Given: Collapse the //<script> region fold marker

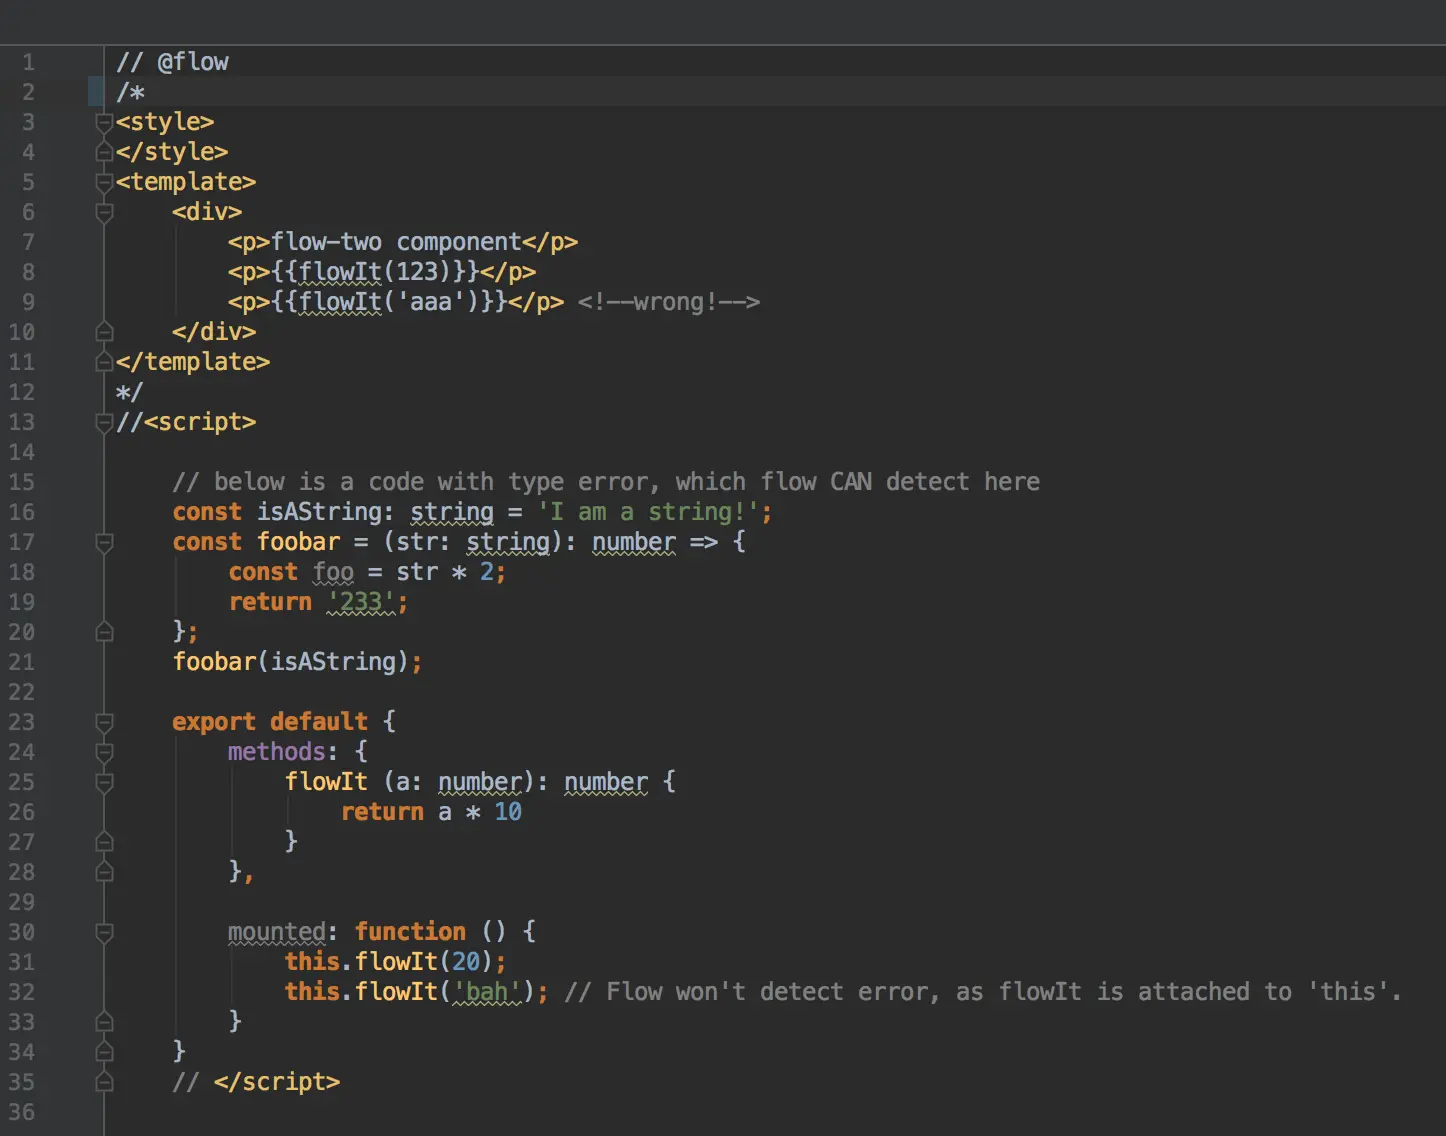Looking at the screenshot, I should [x=104, y=422].
